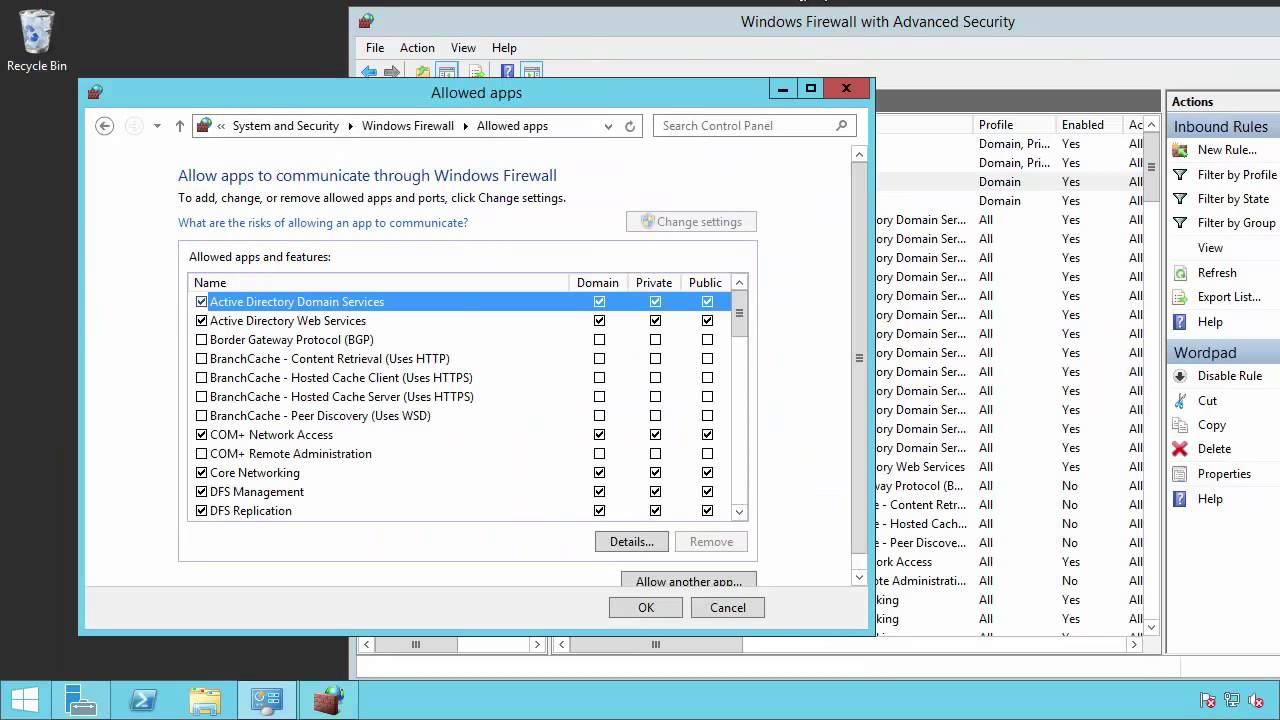
Task: Switch to Windows Firewall taskbar icon
Action: click(x=329, y=700)
